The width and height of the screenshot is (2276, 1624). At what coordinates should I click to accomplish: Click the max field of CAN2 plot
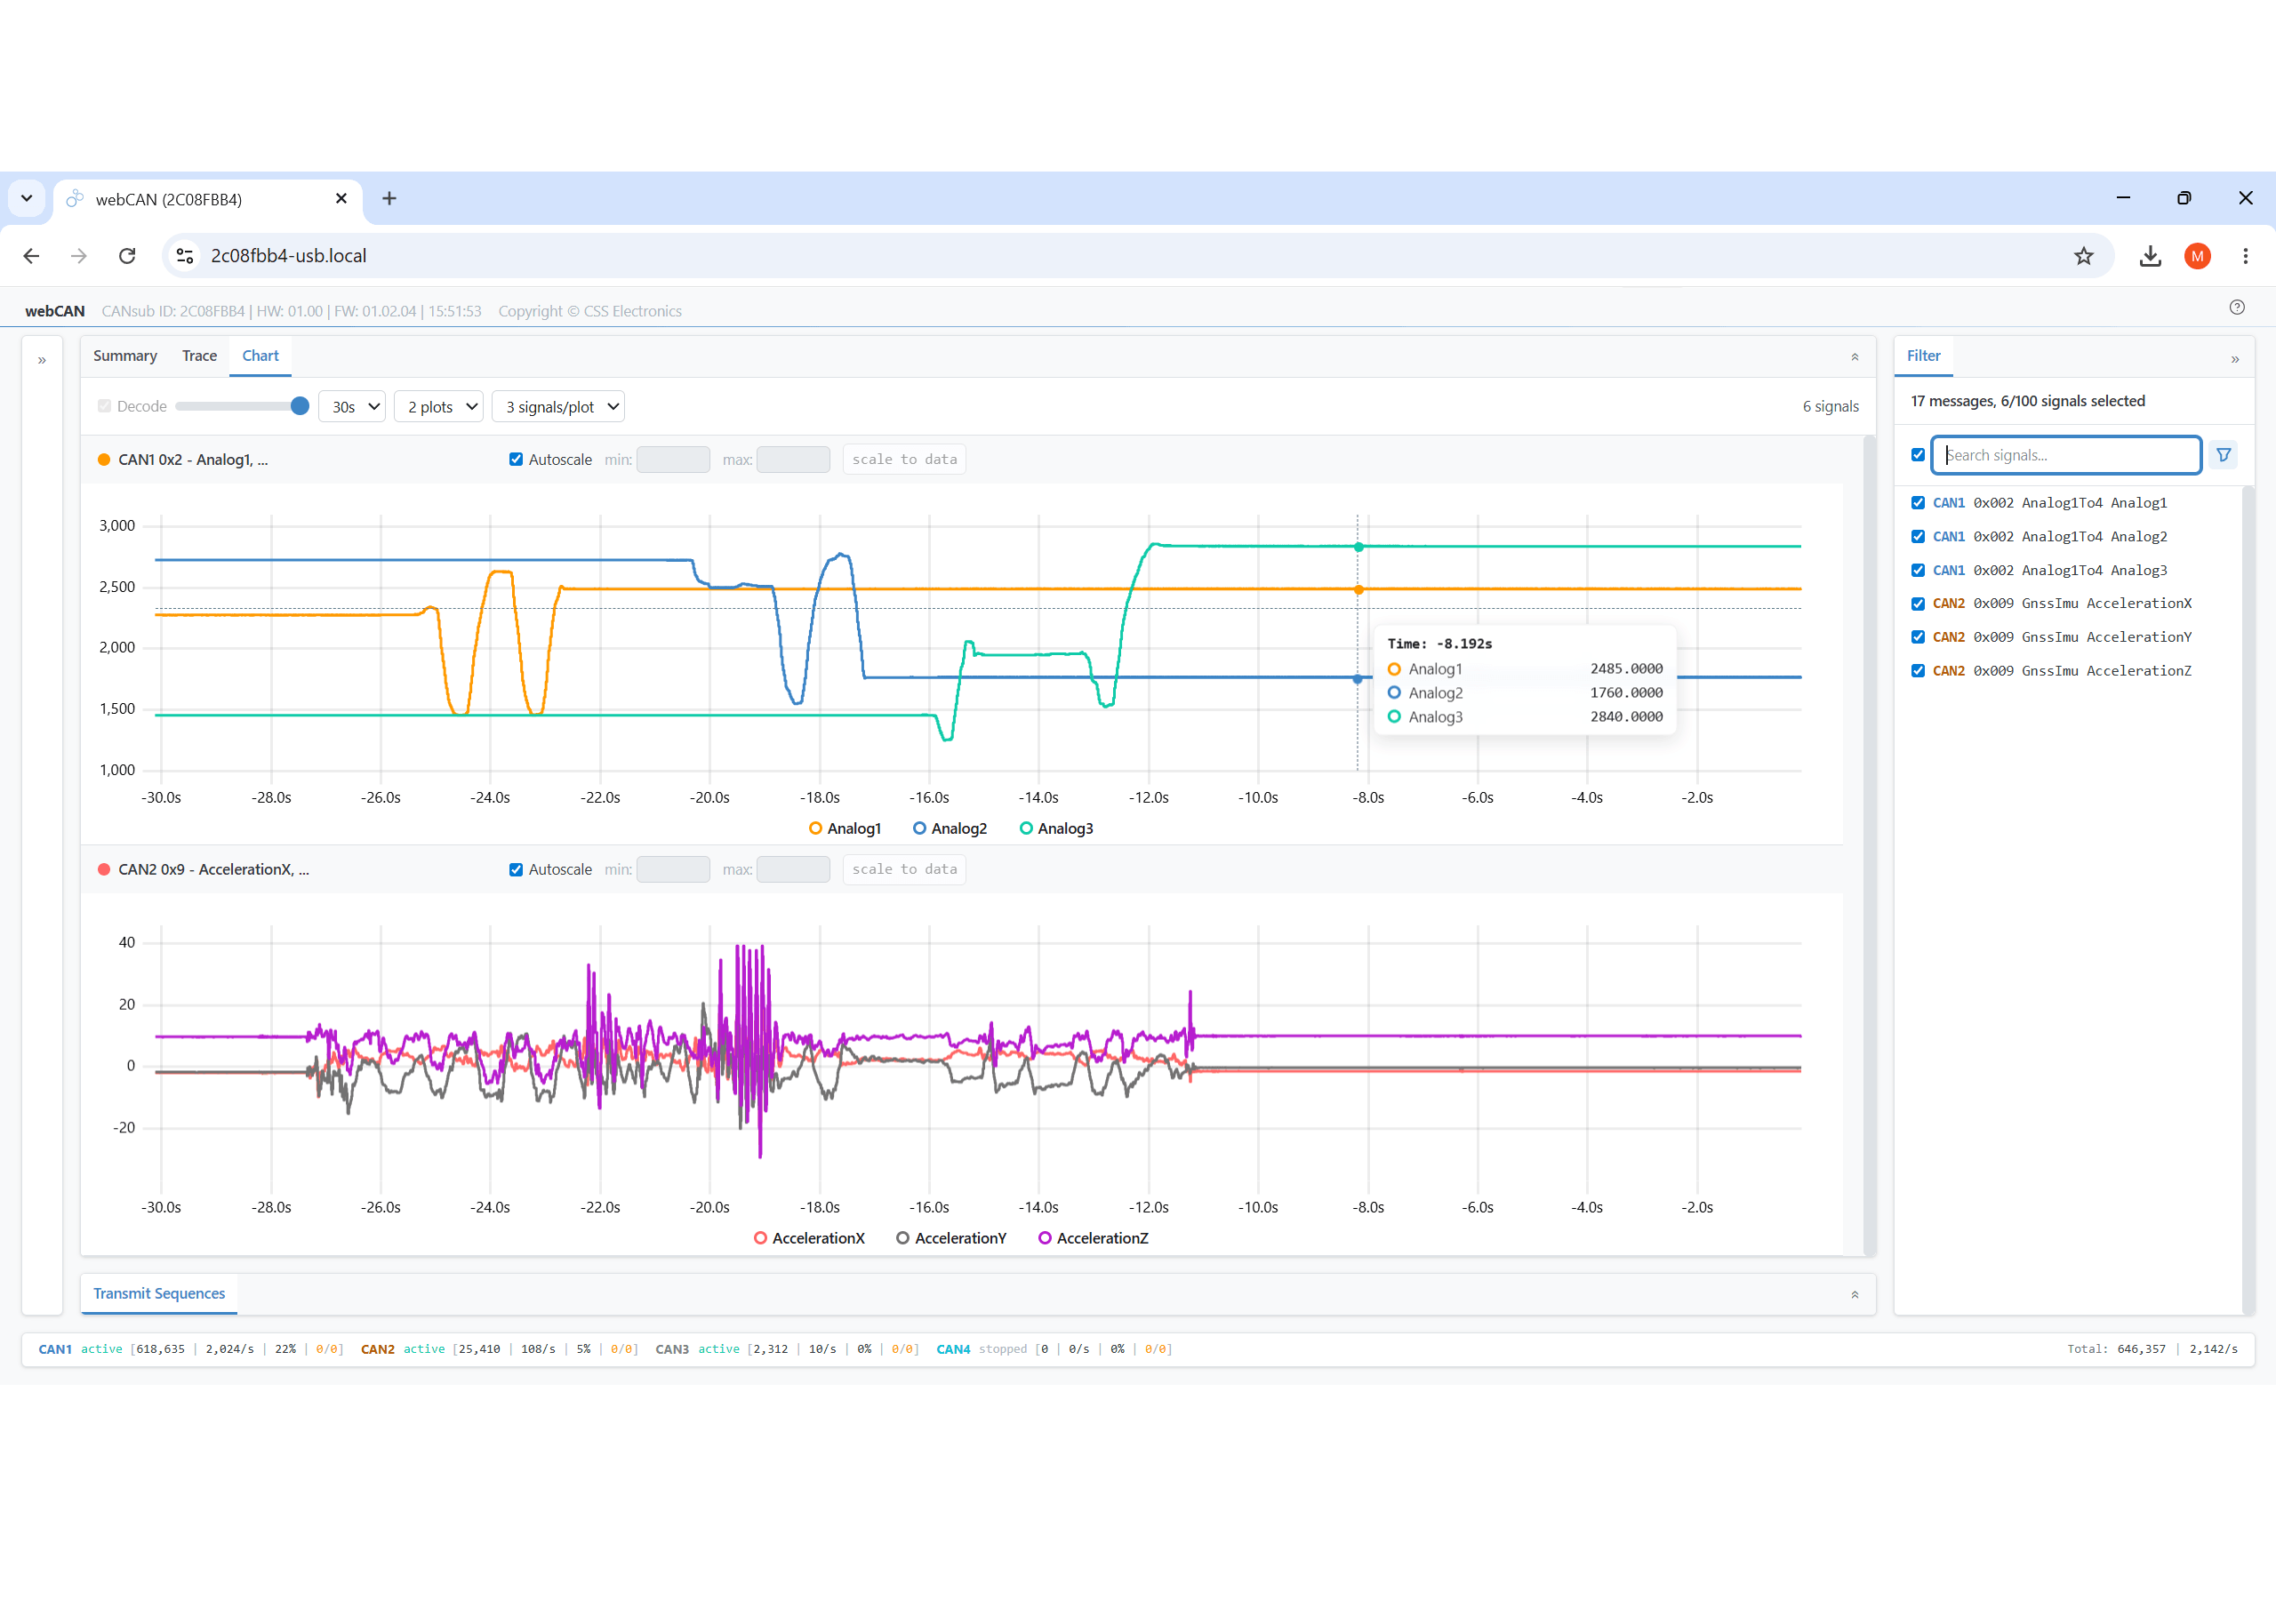[793, 870]
